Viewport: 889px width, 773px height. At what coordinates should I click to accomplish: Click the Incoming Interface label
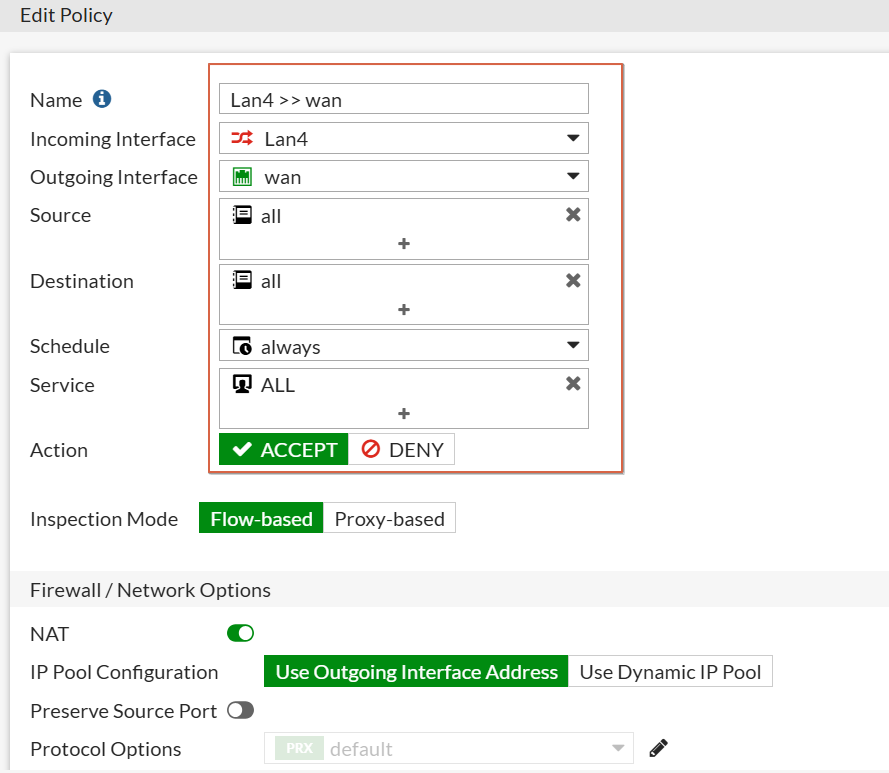tap(113, 139)
